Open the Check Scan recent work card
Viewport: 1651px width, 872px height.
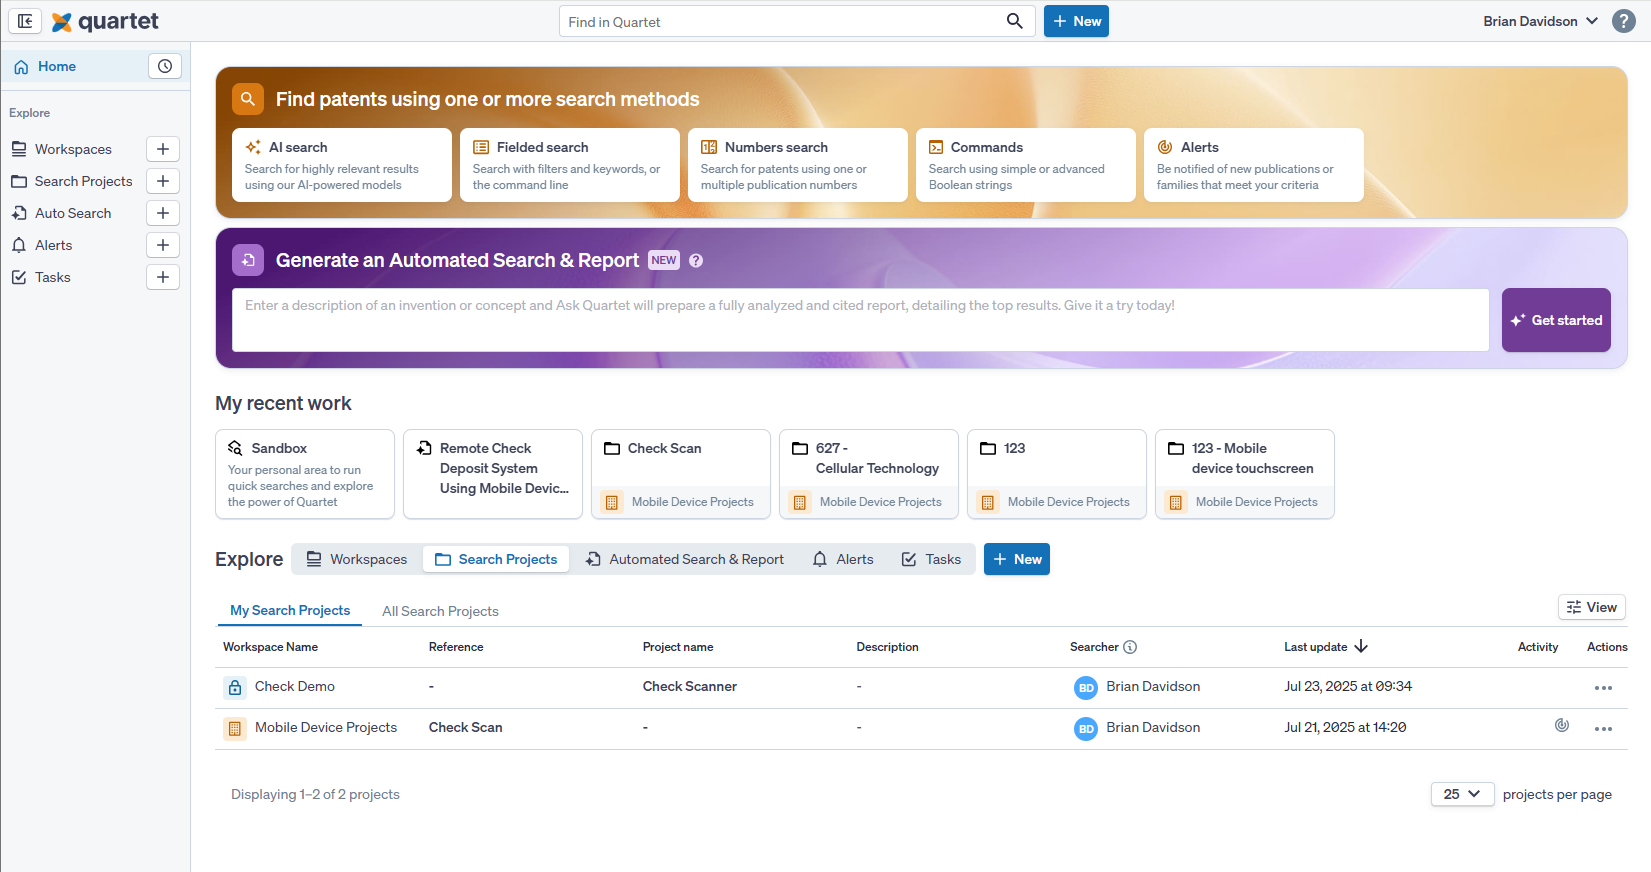coord(681,474)
